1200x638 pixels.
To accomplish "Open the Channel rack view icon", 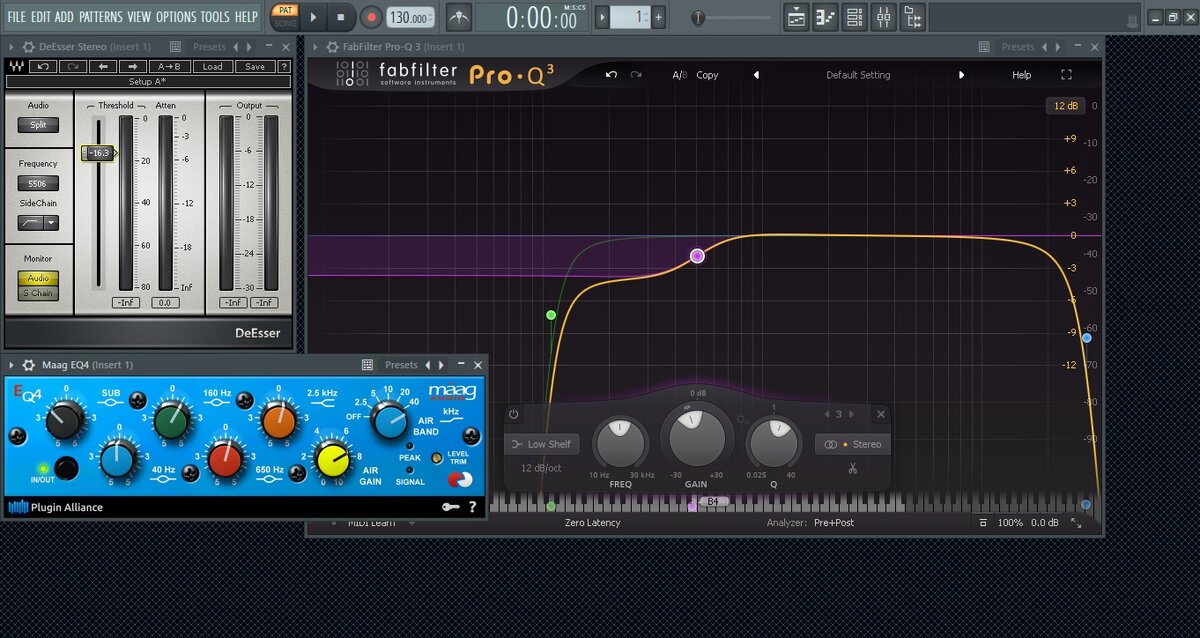I will tap(855, 17).
